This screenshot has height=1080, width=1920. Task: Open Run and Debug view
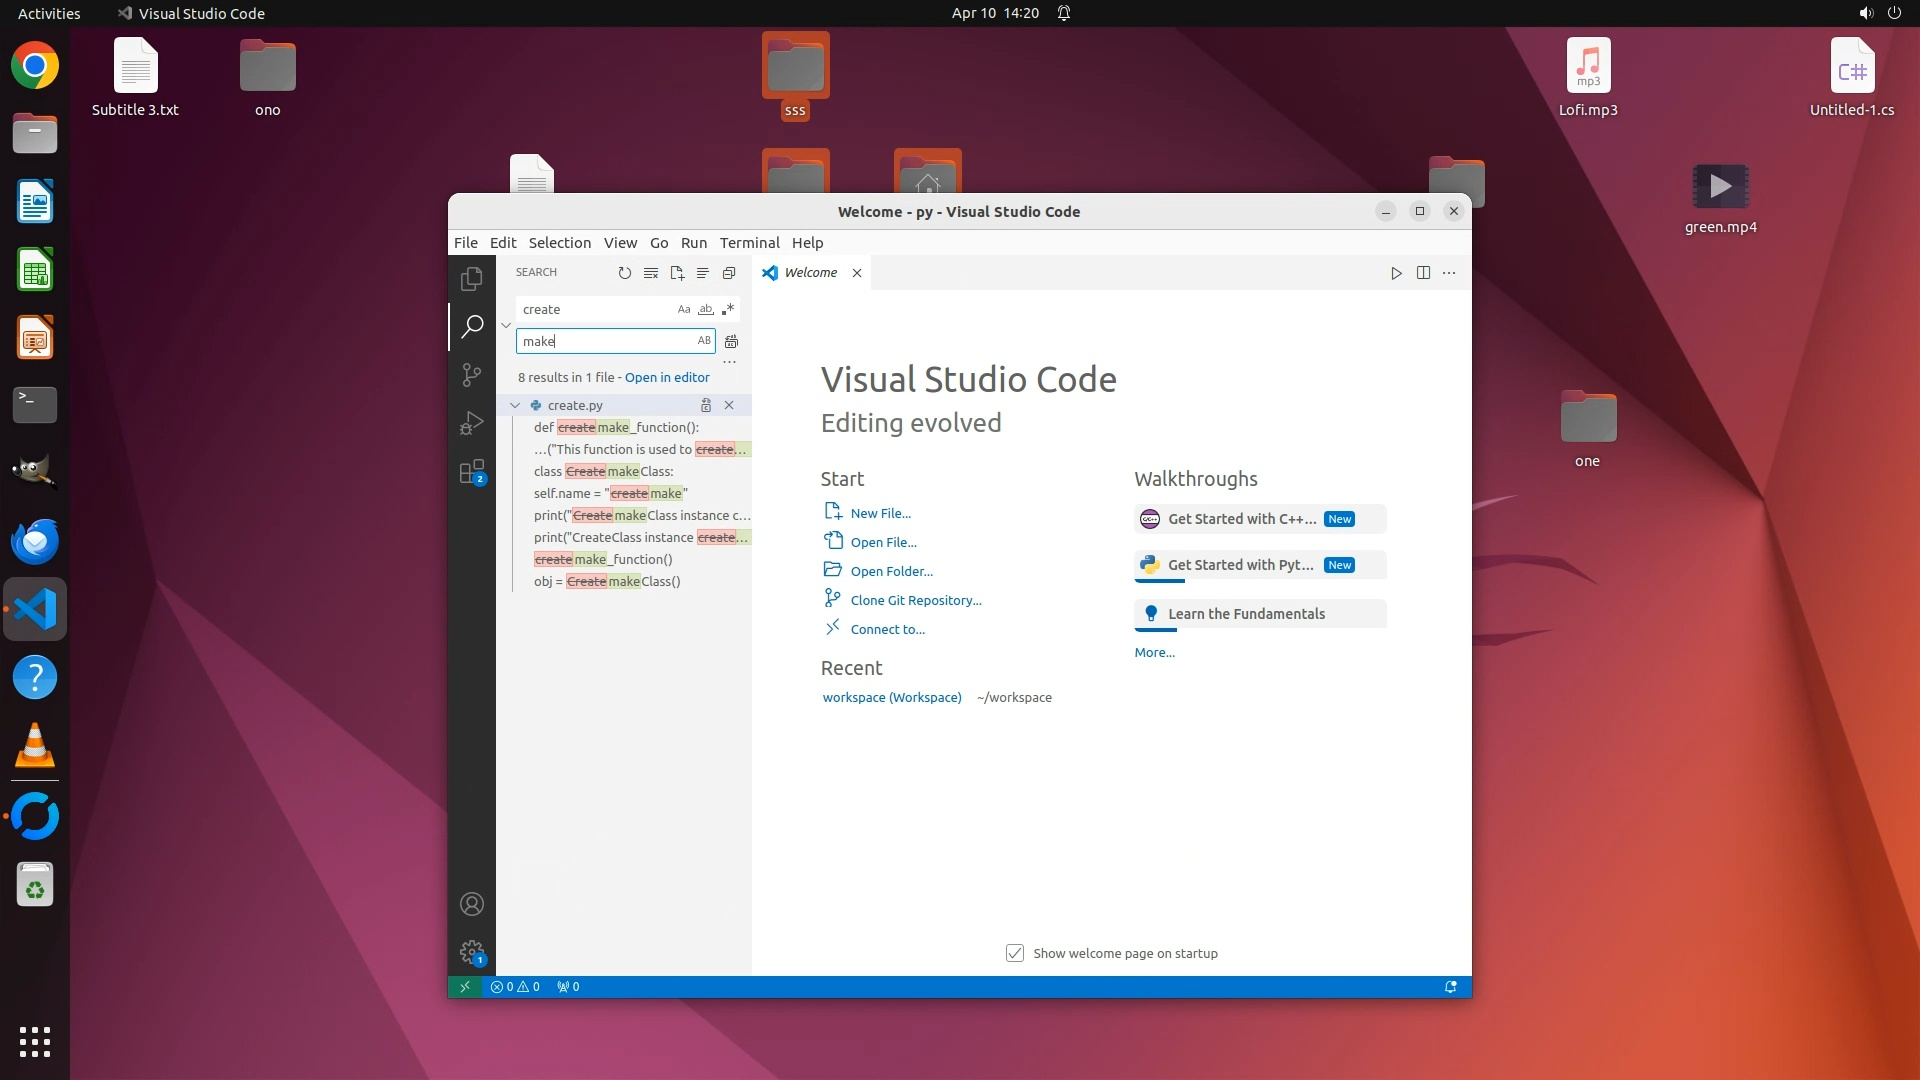[472, 424]
